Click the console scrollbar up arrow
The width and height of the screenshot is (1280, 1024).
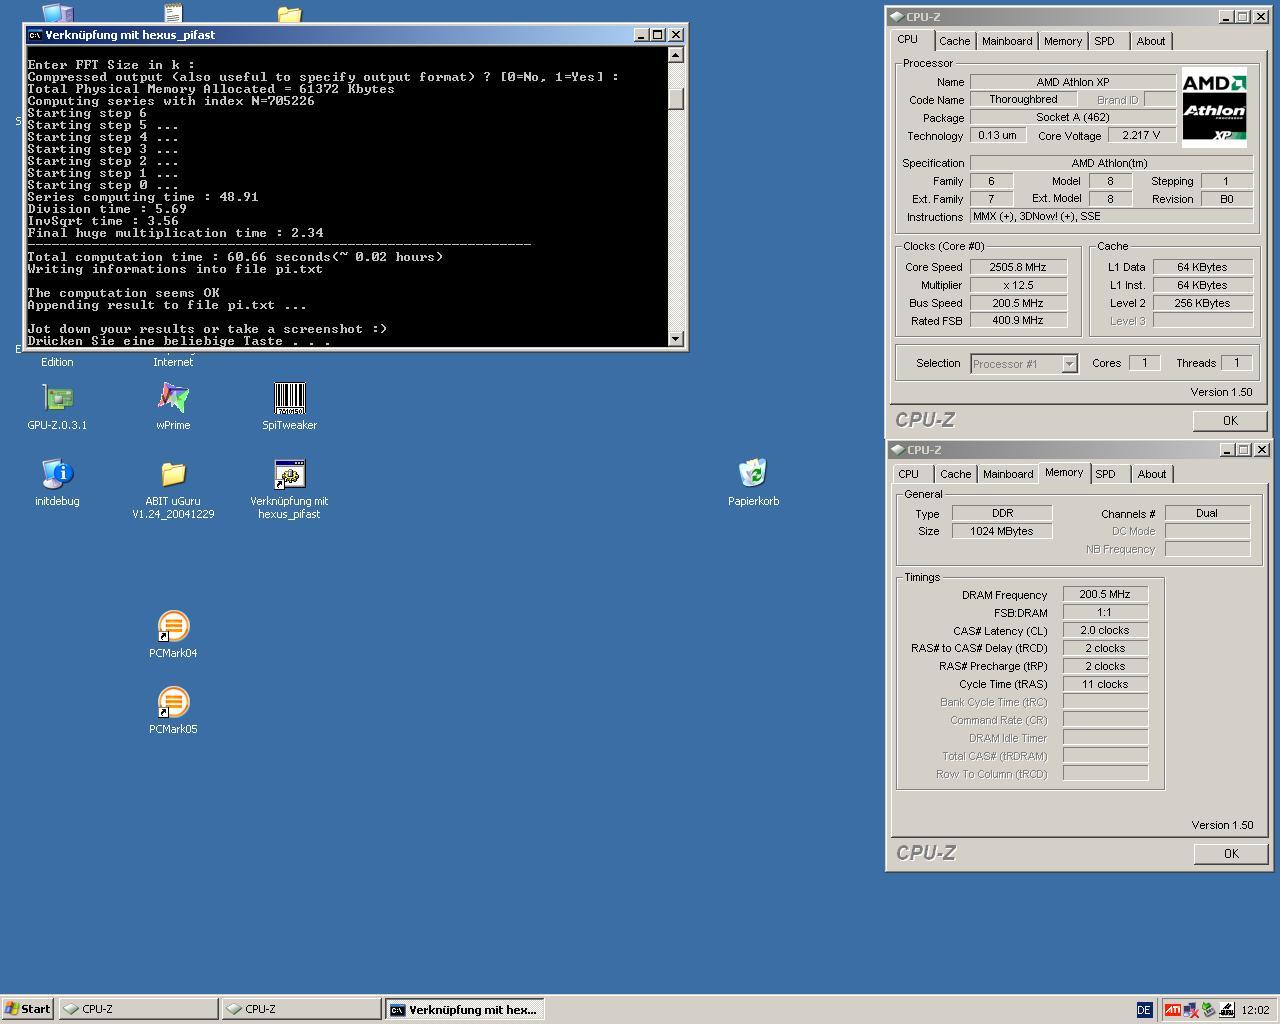[676, 55]
